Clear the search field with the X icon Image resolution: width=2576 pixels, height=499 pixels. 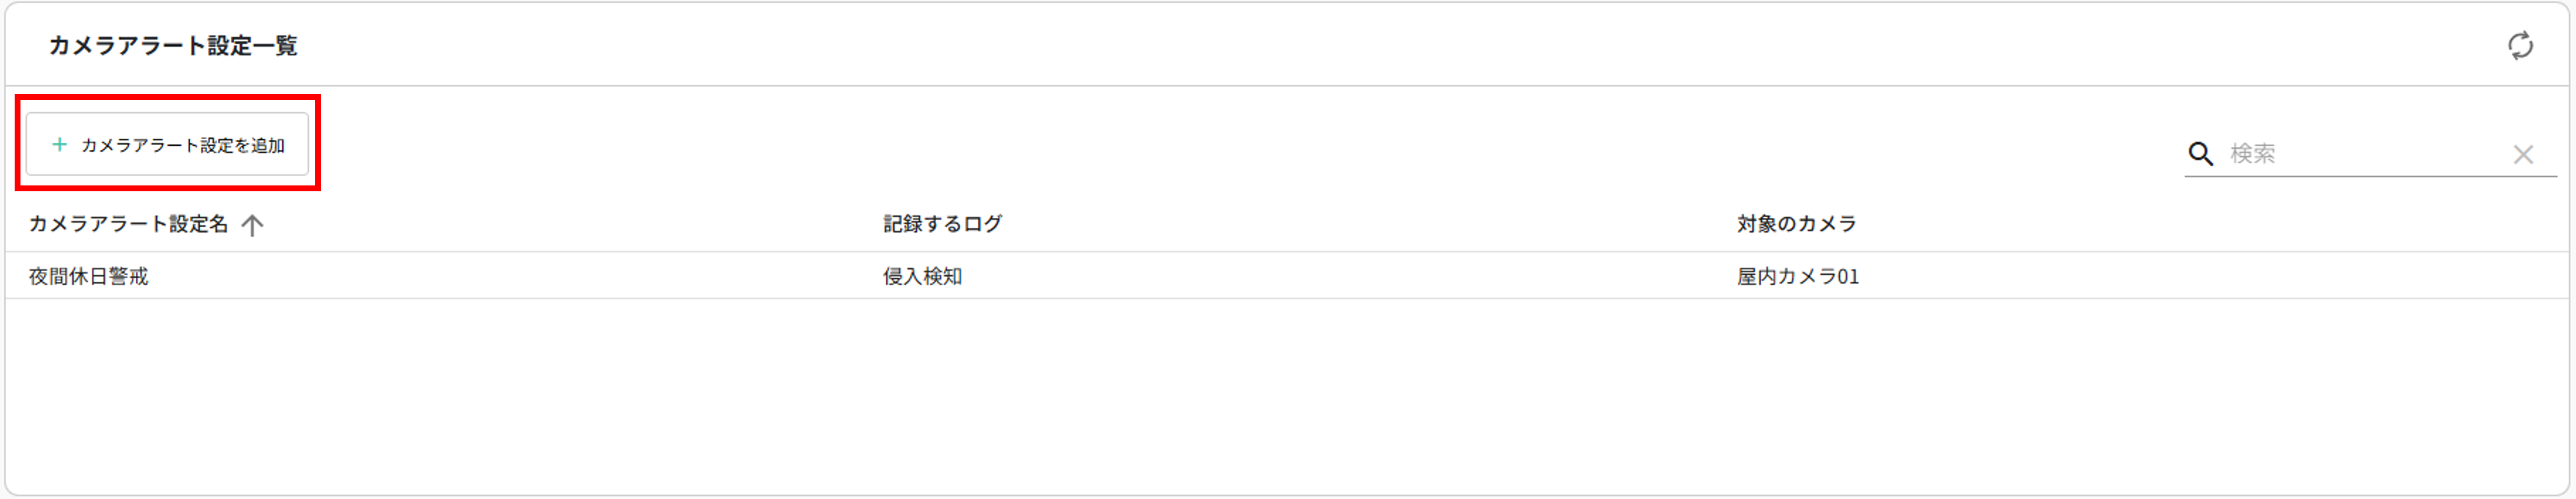[2523, 154]
